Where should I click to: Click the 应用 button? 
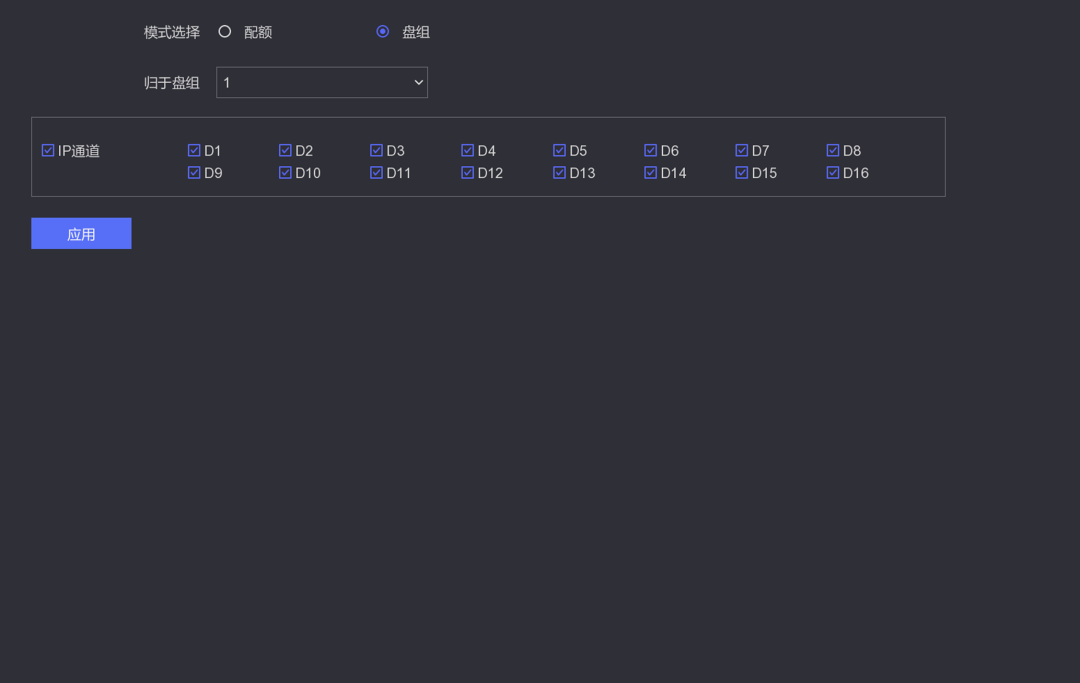81,234
